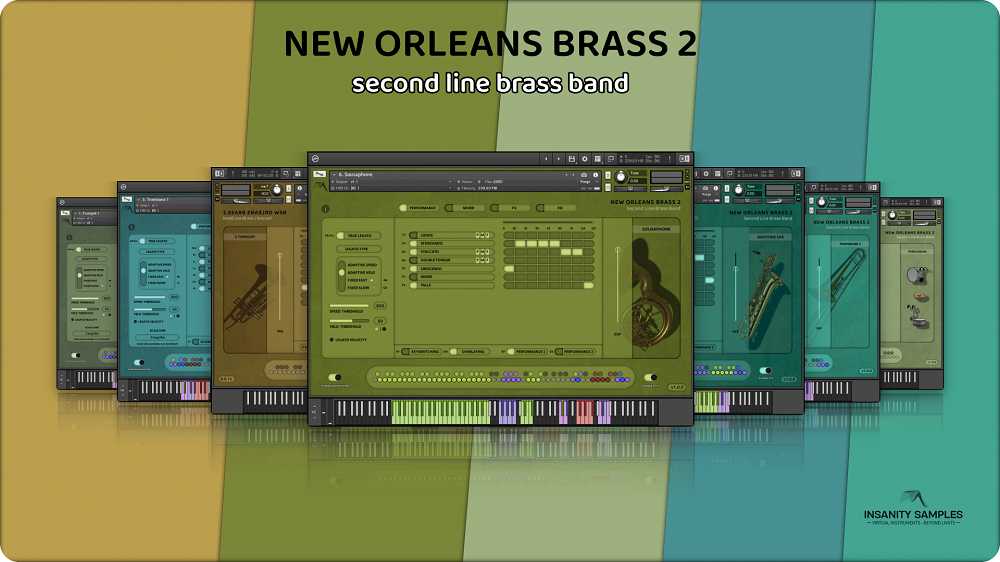Click Kontakt logo in Trombone 1 window header
The image size is (1000, 562).
pyautogui.click(x=124, y=187)
